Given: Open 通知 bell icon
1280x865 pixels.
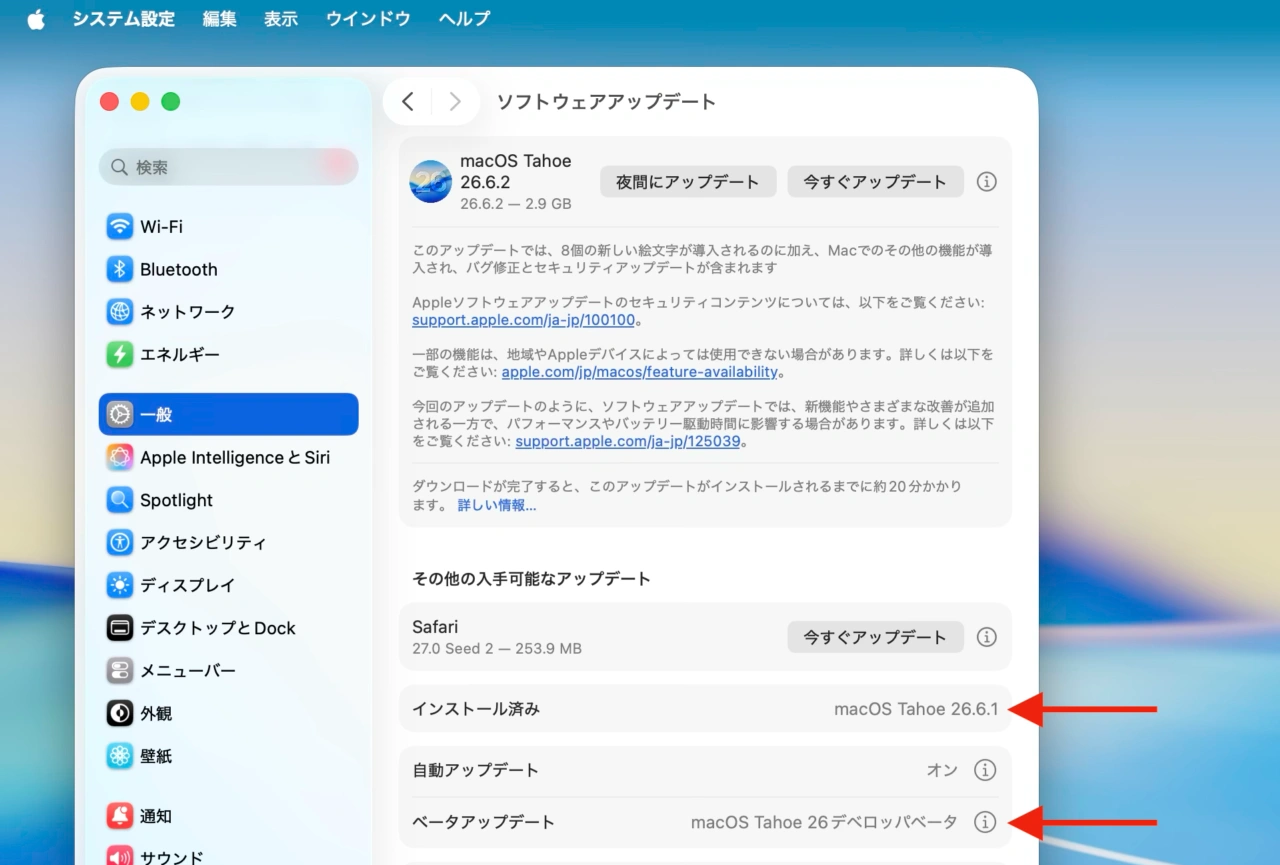Looking at the screenshot, I should (120, 816).
